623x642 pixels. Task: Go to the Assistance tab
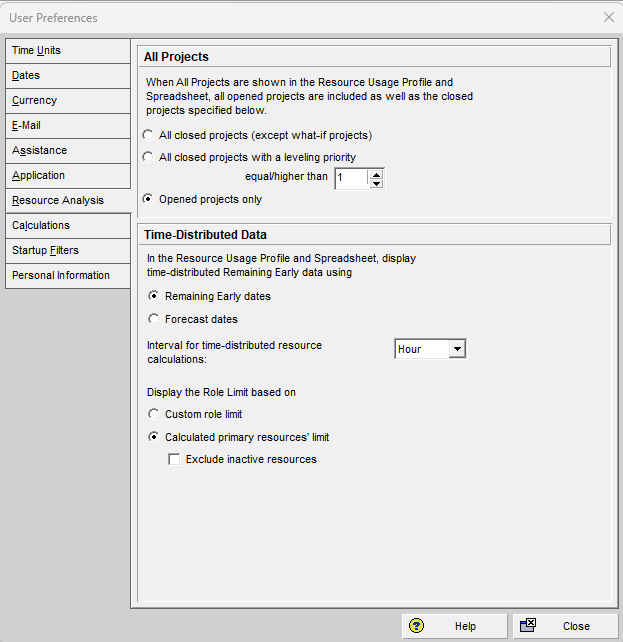68,151
